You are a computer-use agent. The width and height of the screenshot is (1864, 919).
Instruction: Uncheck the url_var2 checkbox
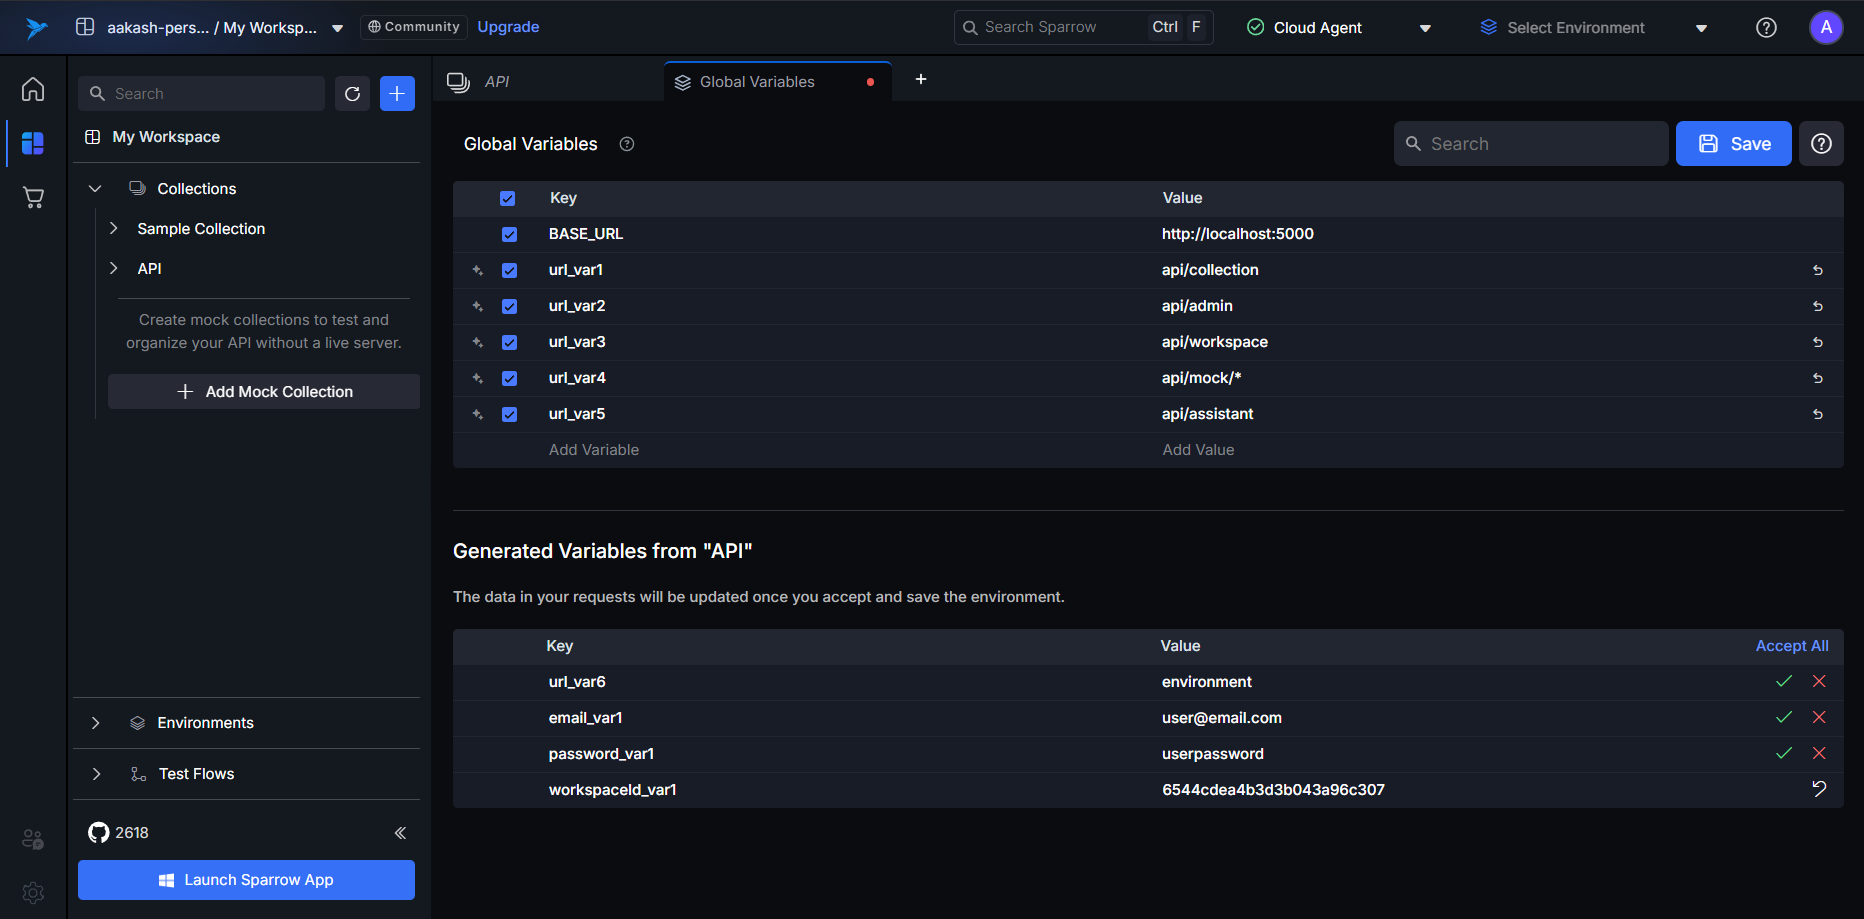(510, 306)
